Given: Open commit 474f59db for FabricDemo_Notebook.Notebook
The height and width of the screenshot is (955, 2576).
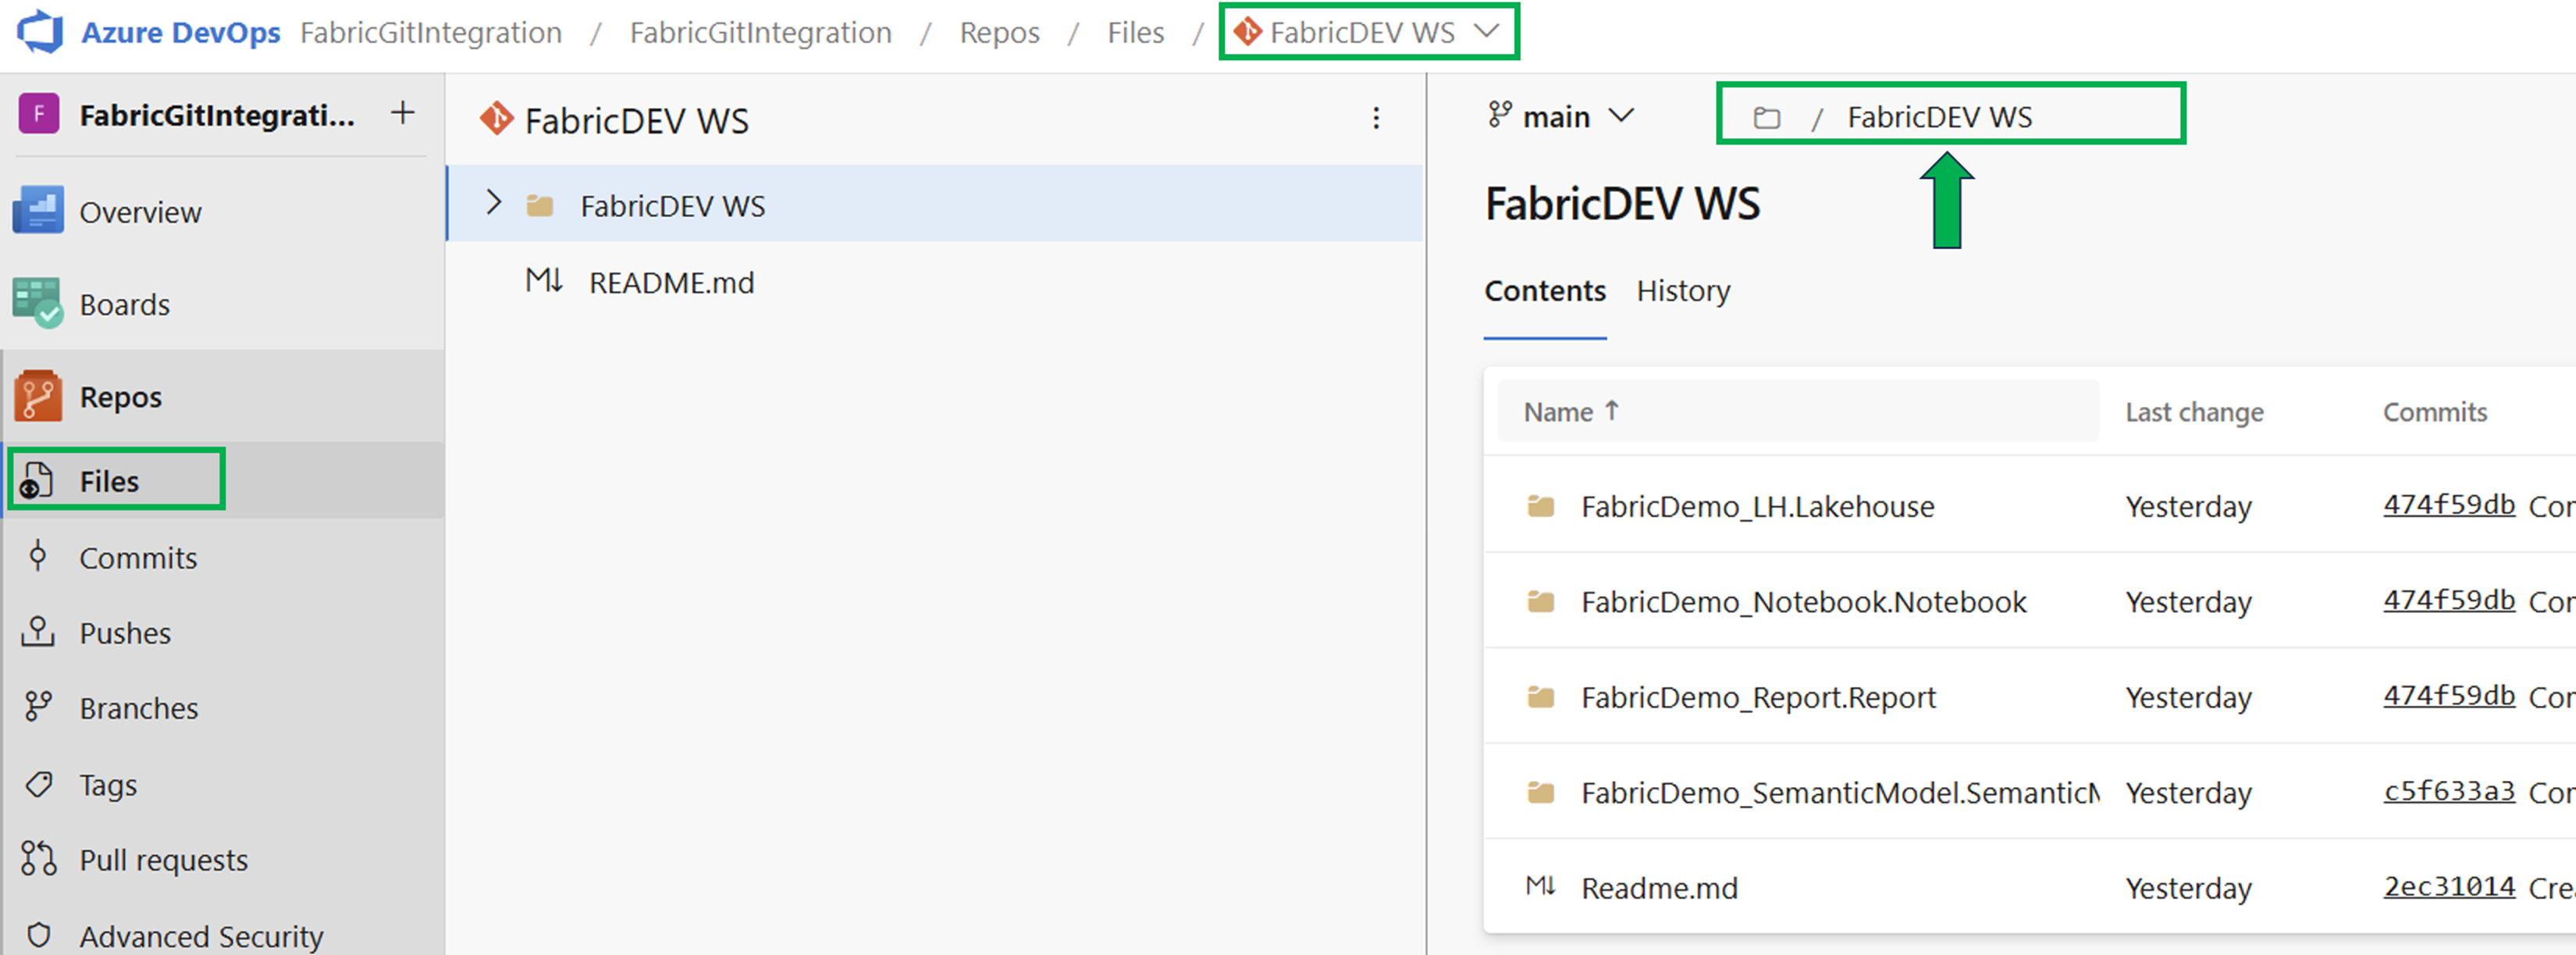Looking at the screenshot, I should pyautogui.click(x=2449, y=600).
